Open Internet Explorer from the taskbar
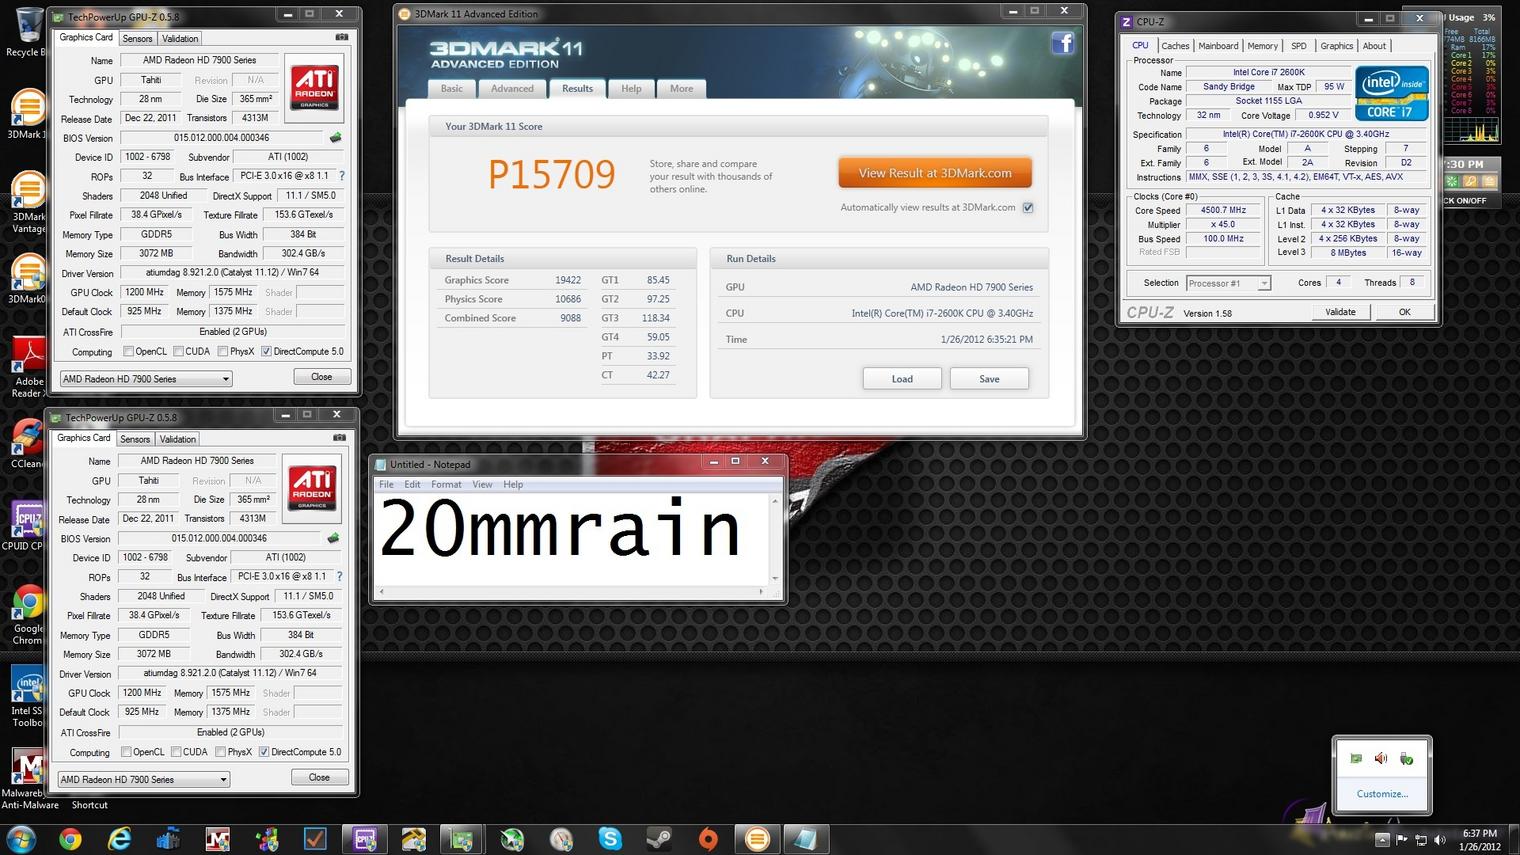Screen dimensions: 1520x855 tap(120, 838)
